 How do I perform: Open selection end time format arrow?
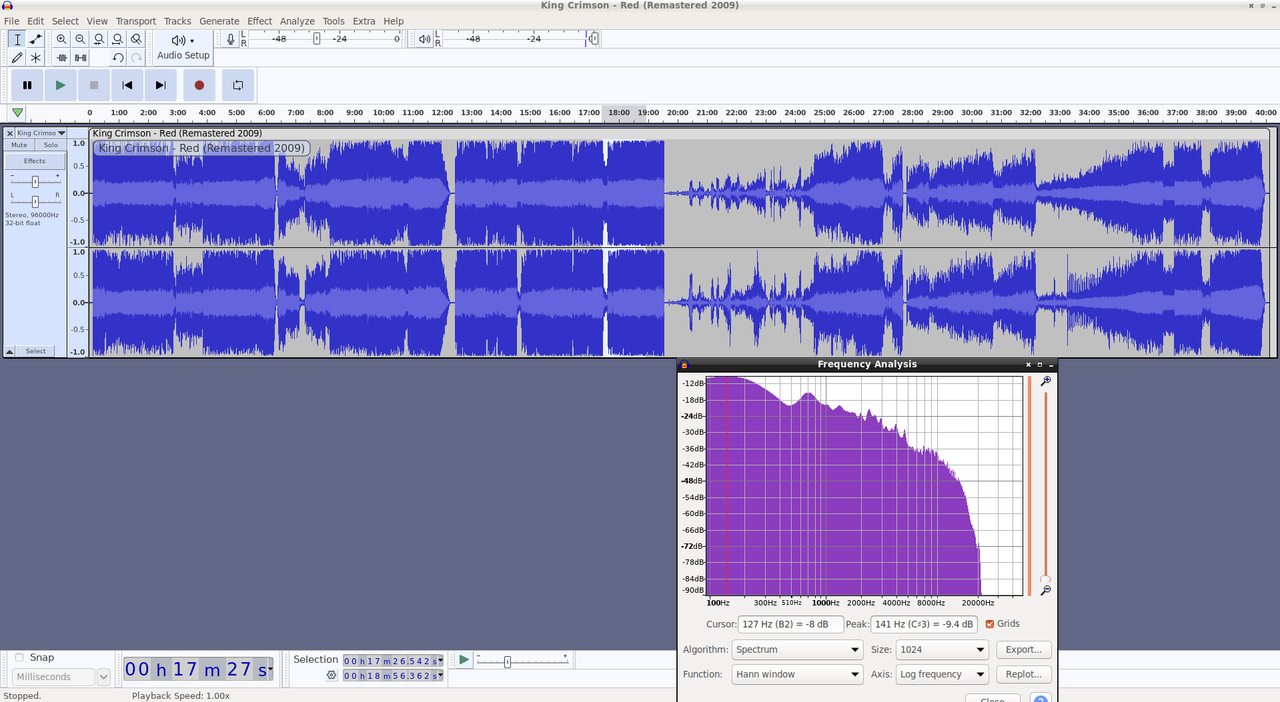coord(440,676)
